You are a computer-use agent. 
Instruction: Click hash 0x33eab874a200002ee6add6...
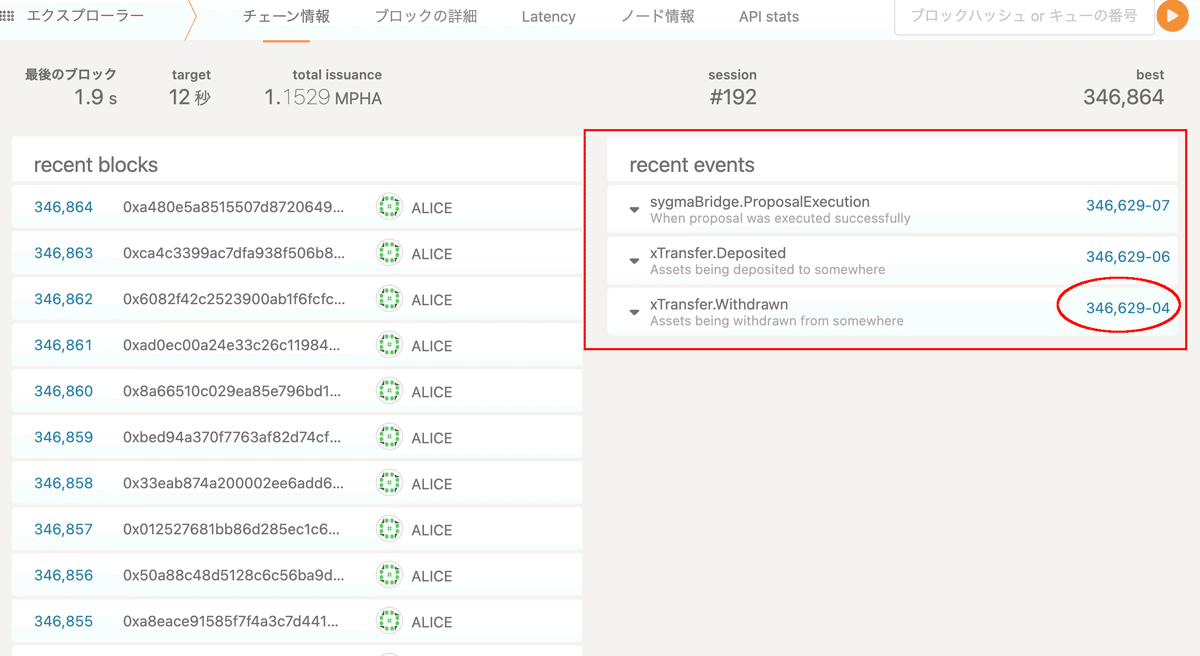(x=233, y=483)
